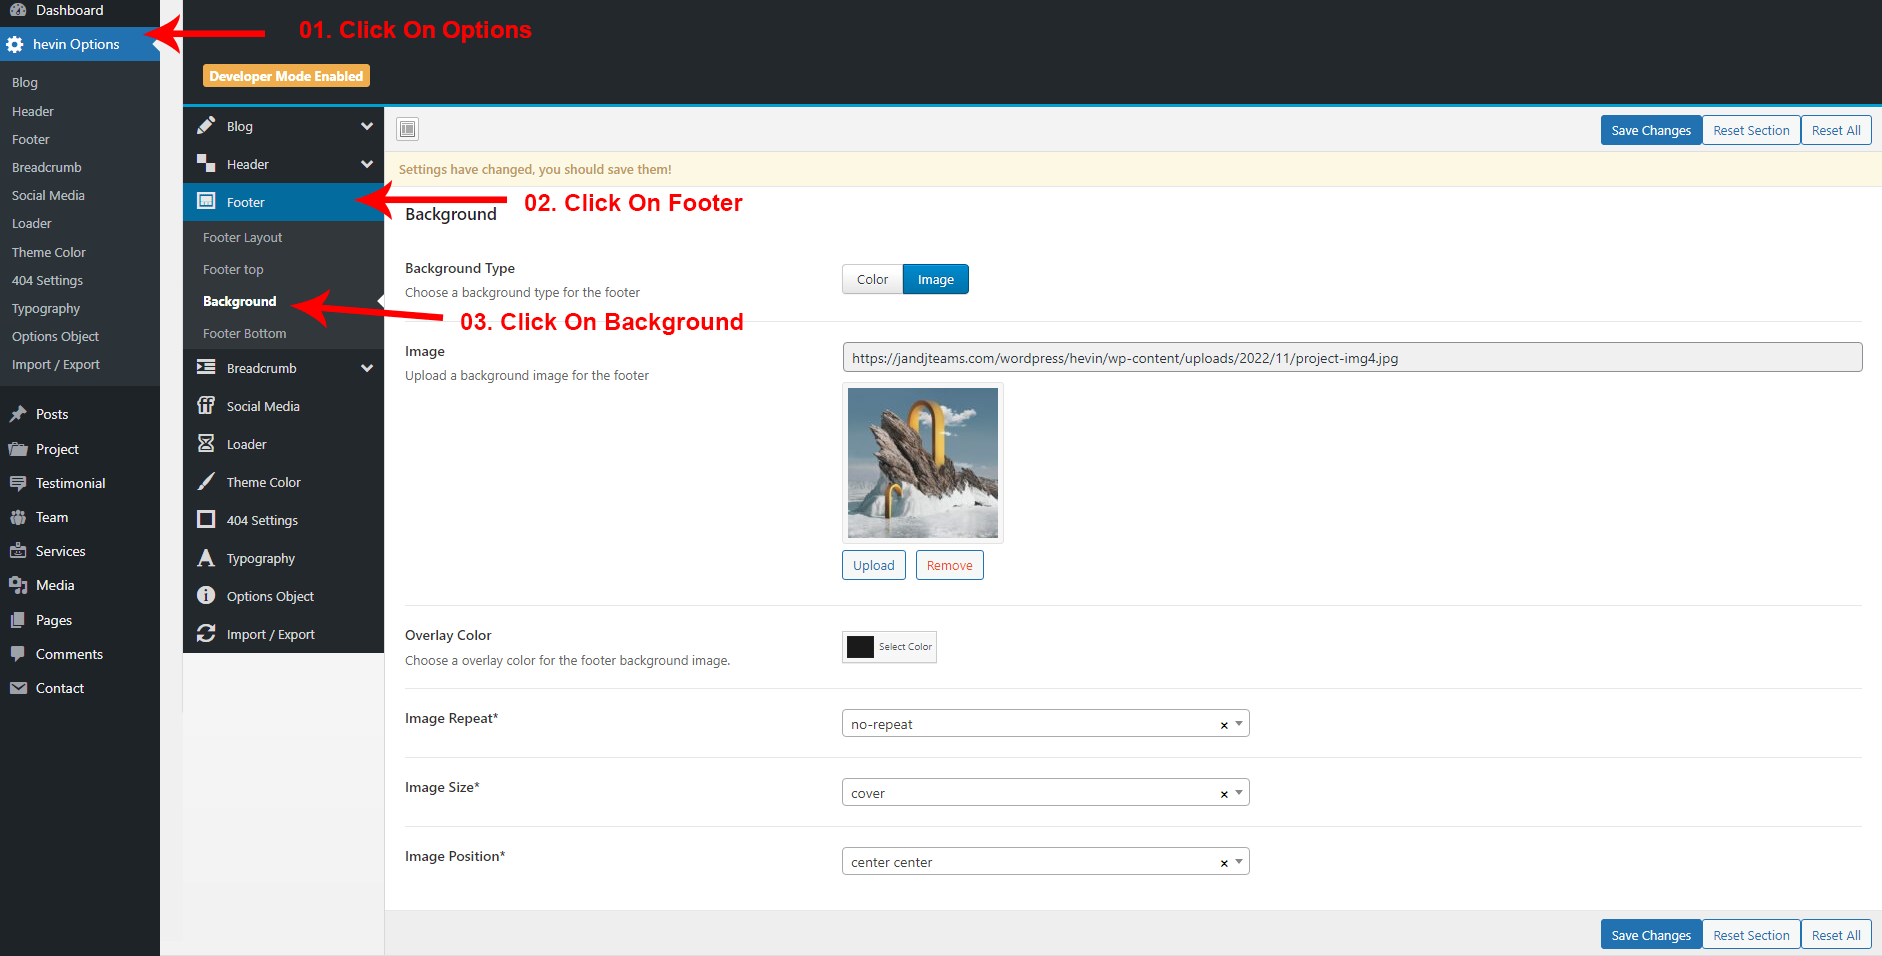Open the Overlay Color picker swatch

coord(860,647)
